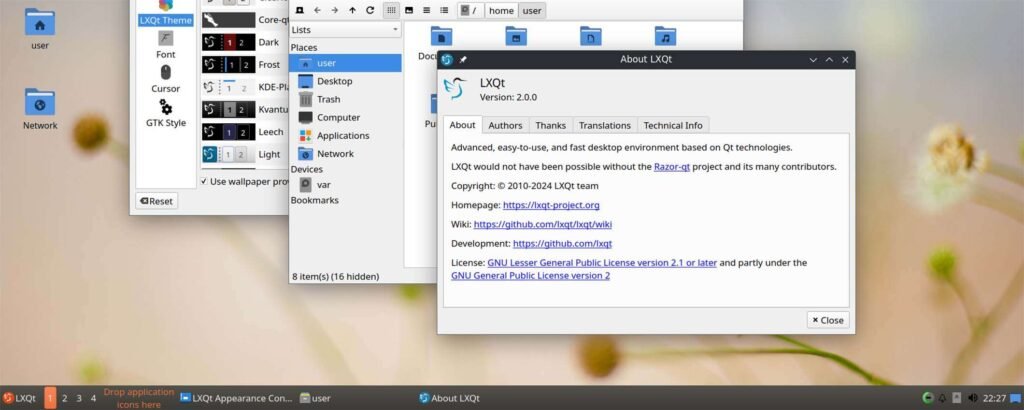Open GTK Style settings section
Image resolution: width=1024 pixels, height=410 pixels.
coord(166,113)
